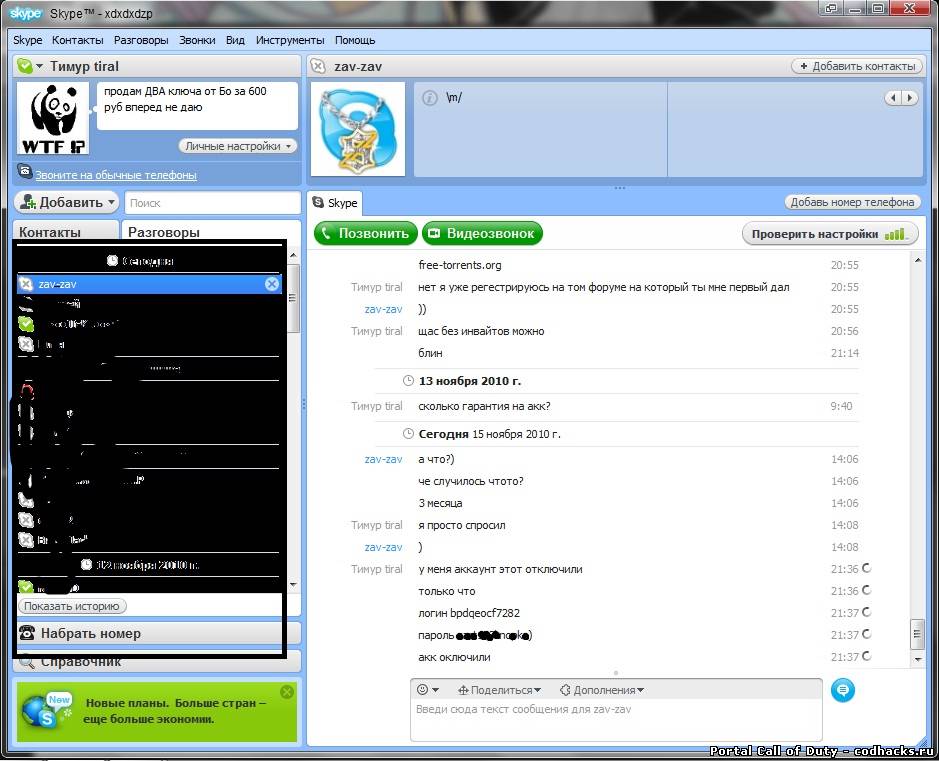Click the phone icon beside the call phones link

[x=25, y=172]
